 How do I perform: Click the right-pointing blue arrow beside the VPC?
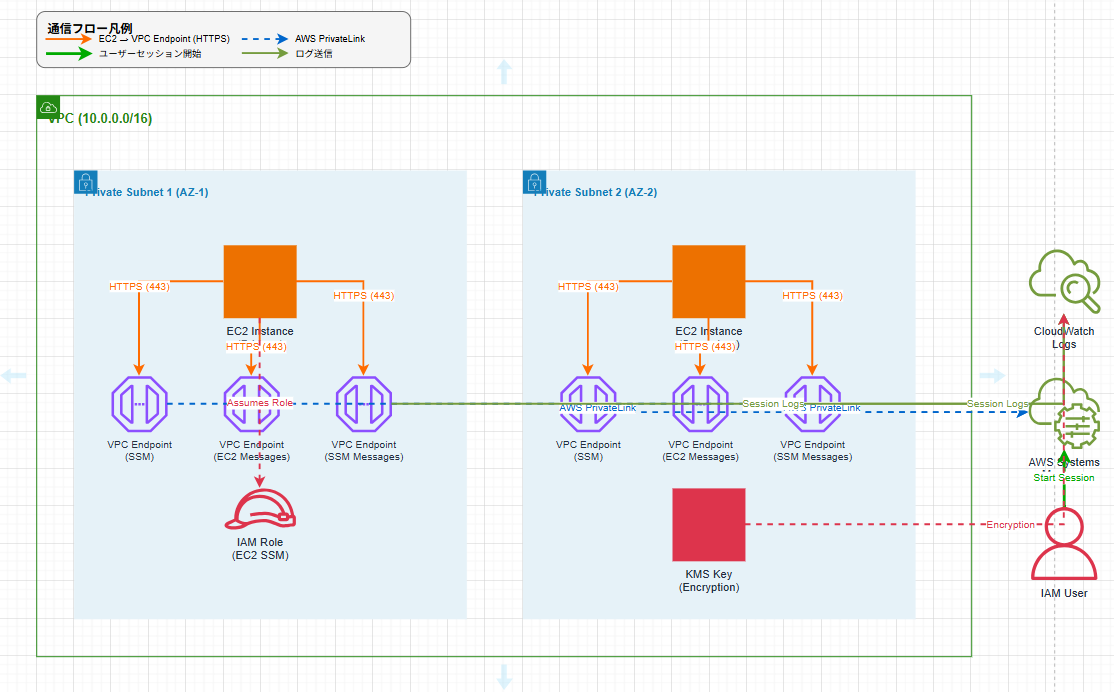(x=992, y=376)
